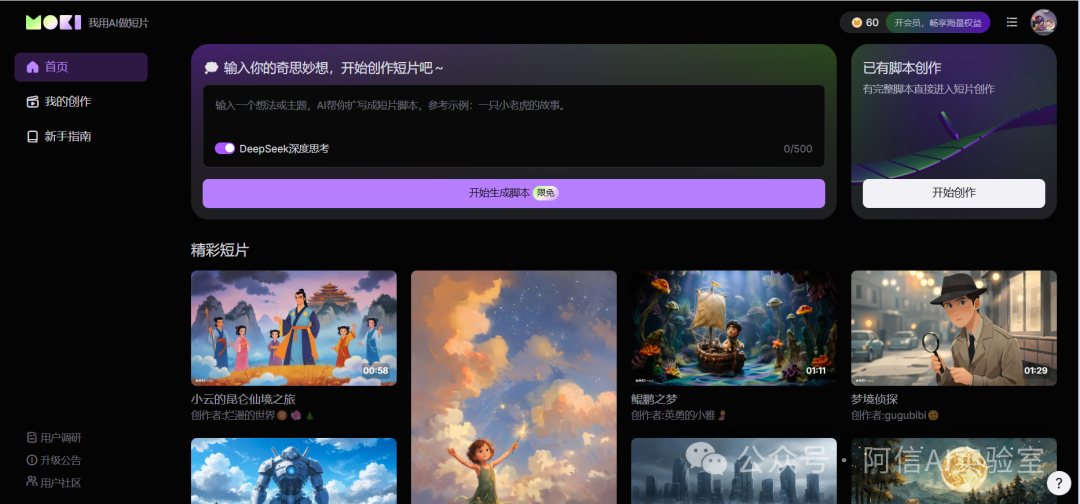Click the info icon beside 升级公告
Screen dimensions: 1080x504
click(31, 460)
